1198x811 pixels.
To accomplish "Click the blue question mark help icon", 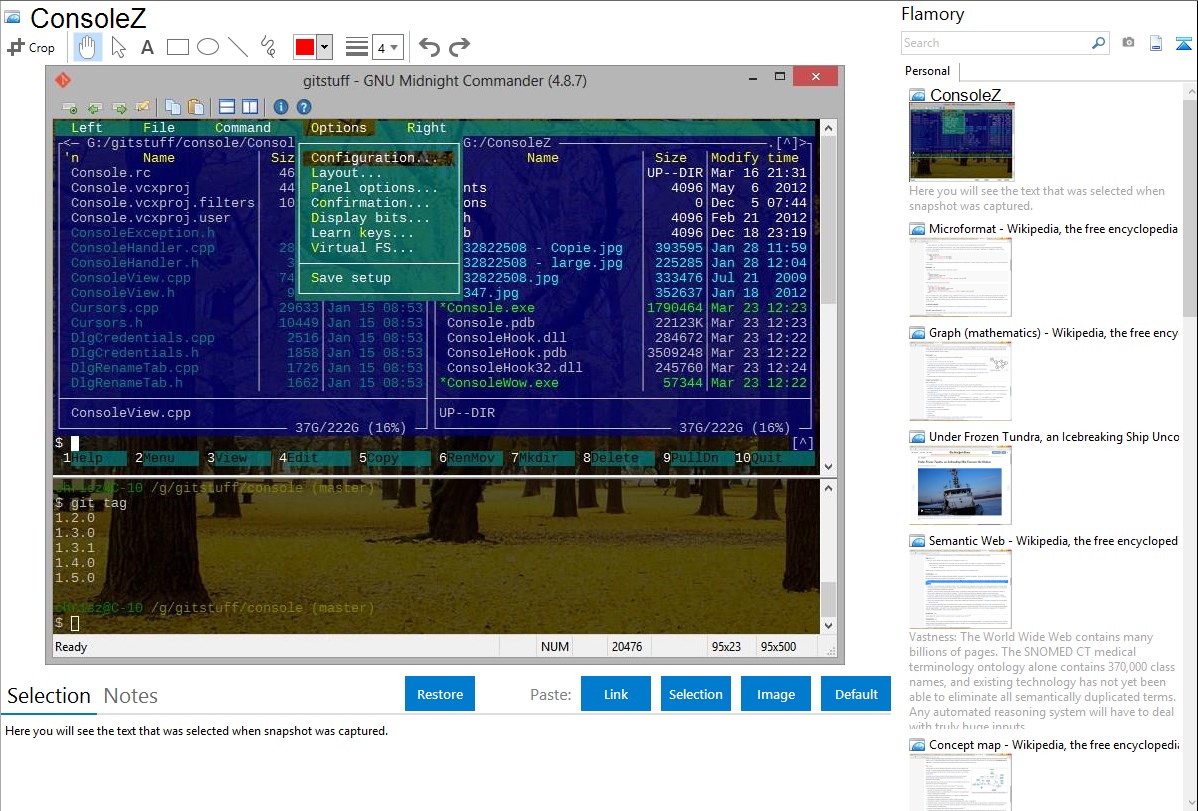I will point(303,107).
